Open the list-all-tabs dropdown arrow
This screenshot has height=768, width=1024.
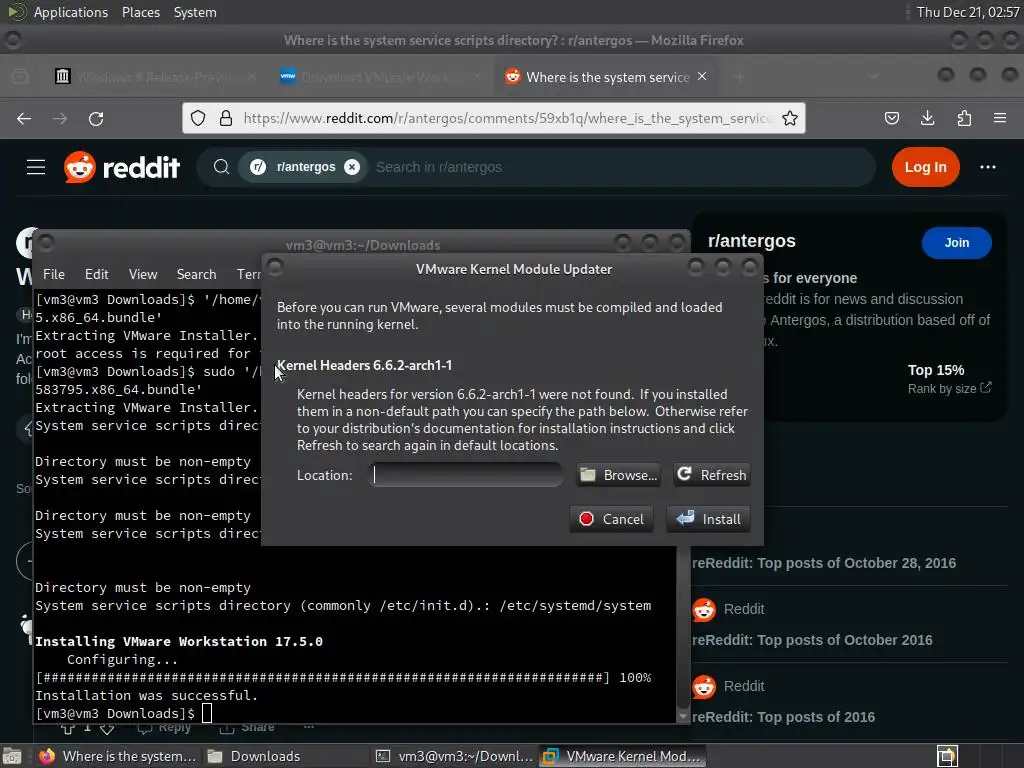(872, 77)
